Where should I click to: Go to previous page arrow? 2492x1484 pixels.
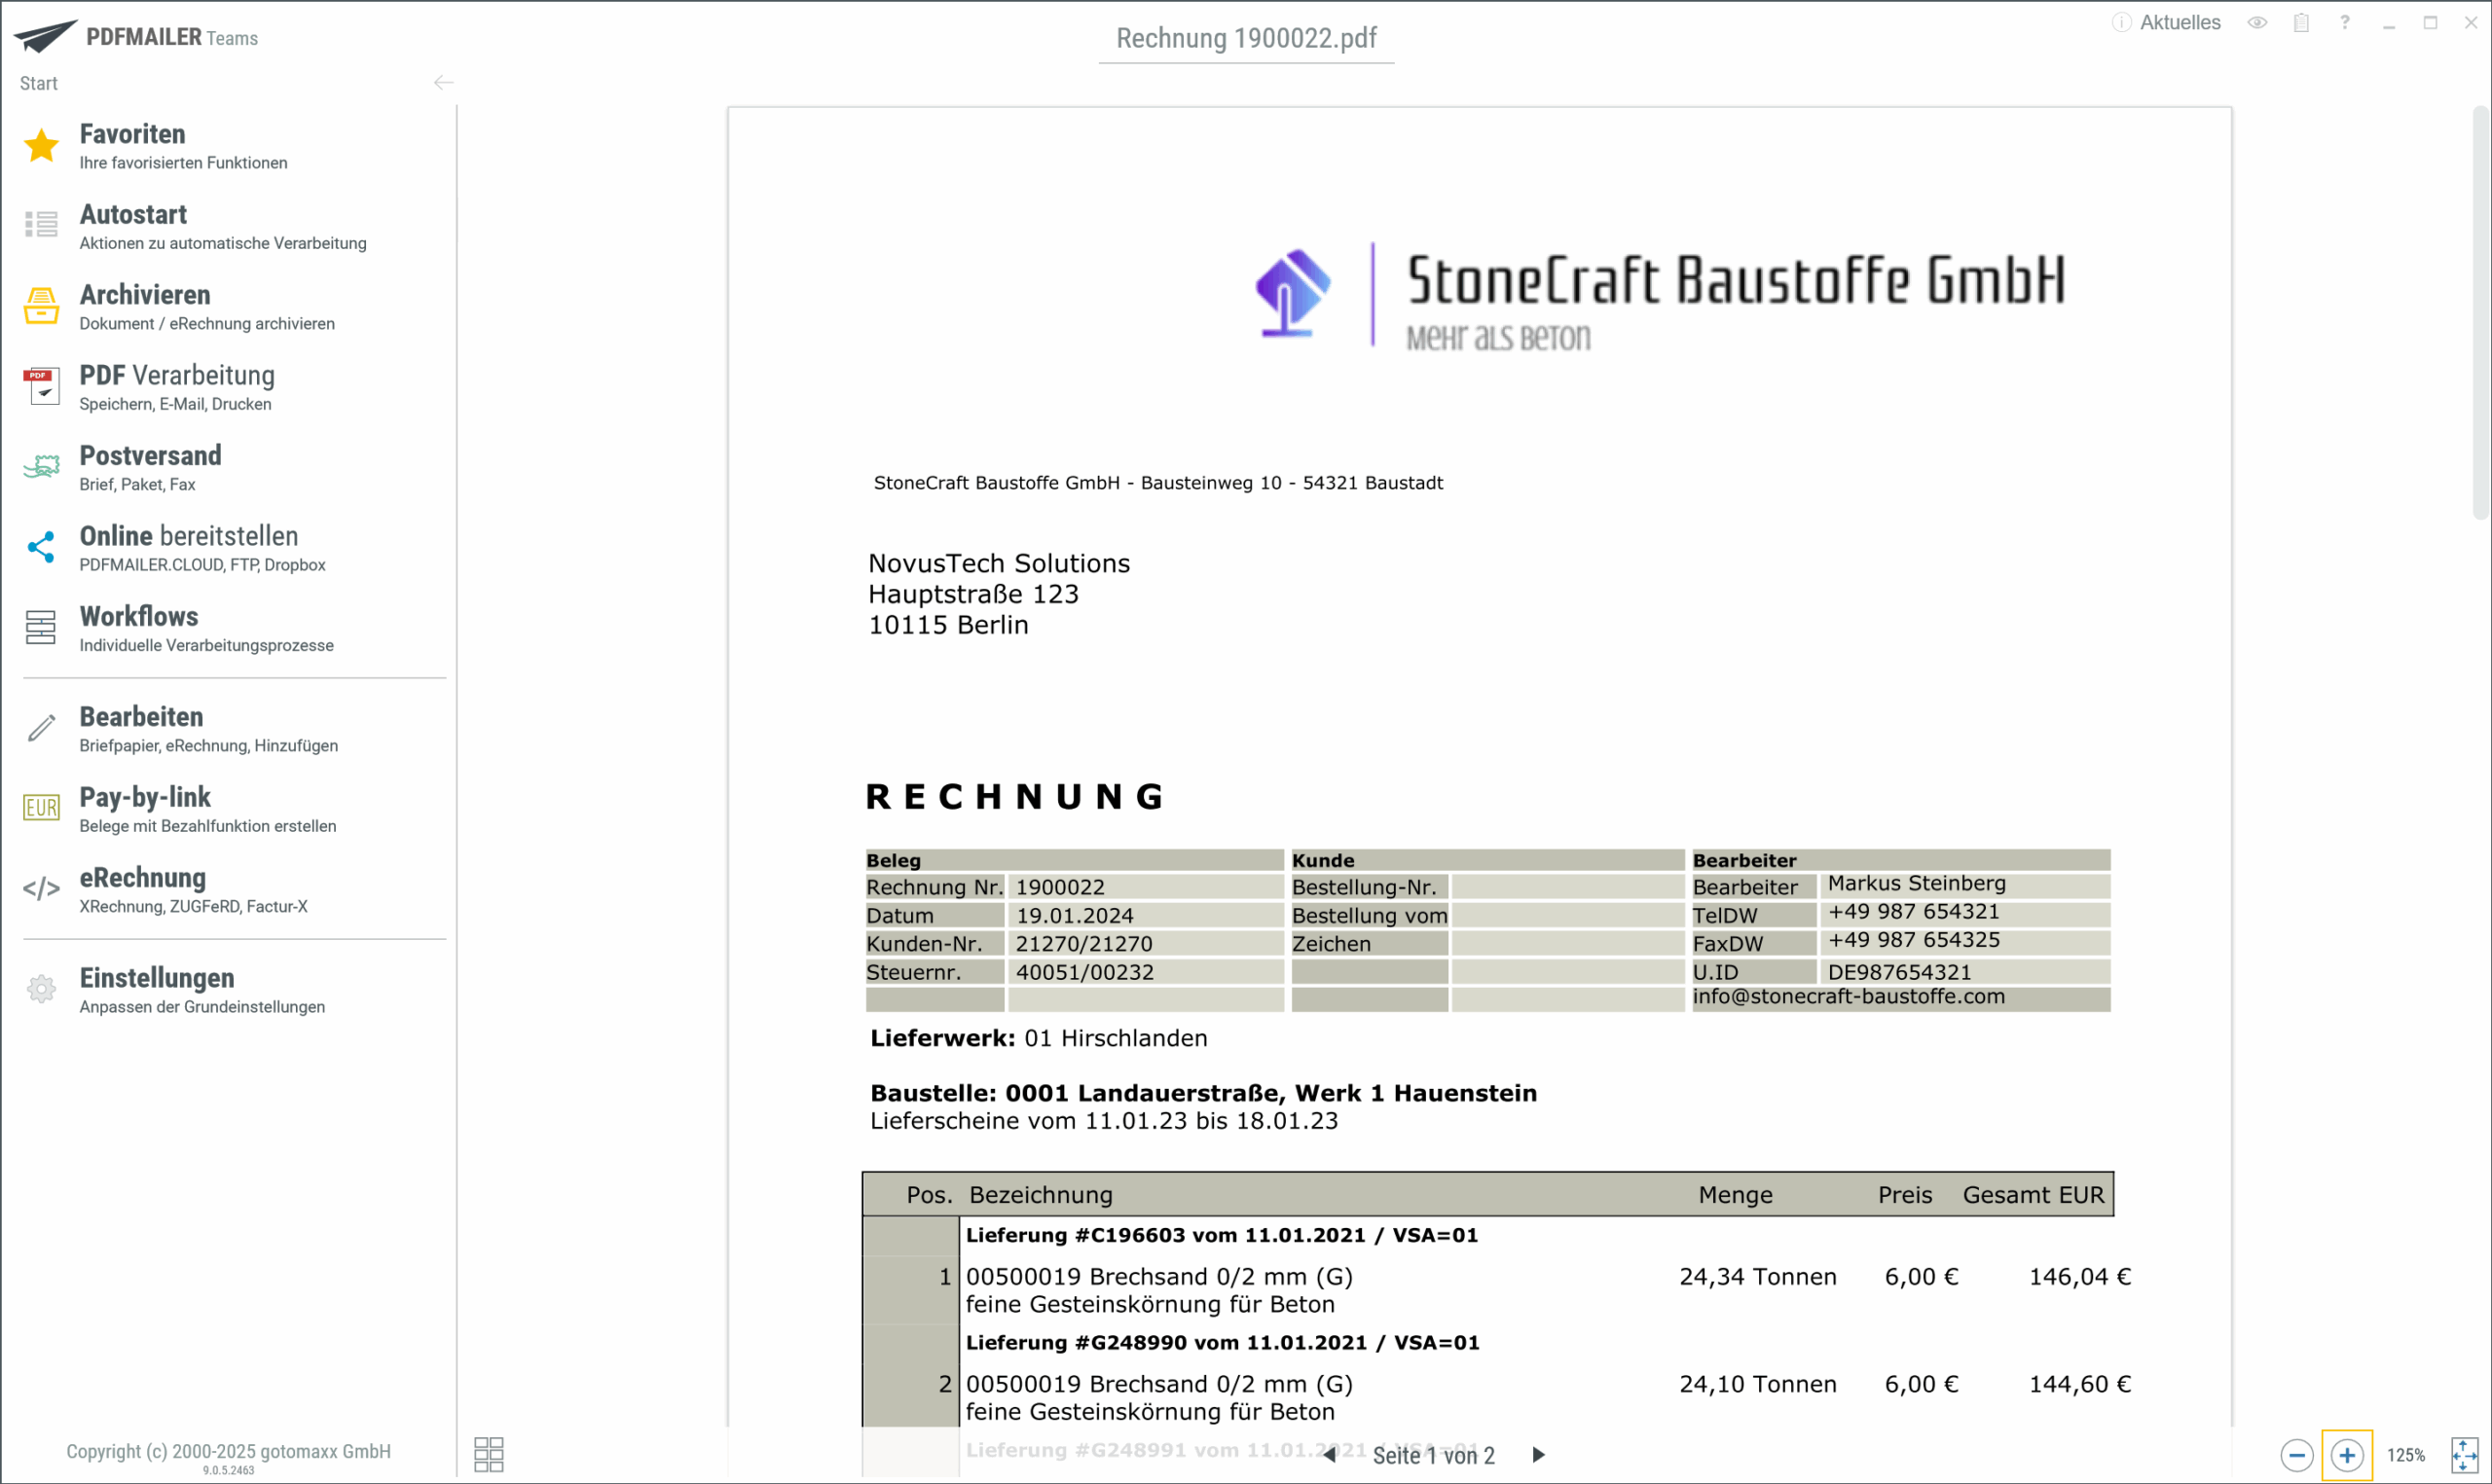[1329, 1455]
